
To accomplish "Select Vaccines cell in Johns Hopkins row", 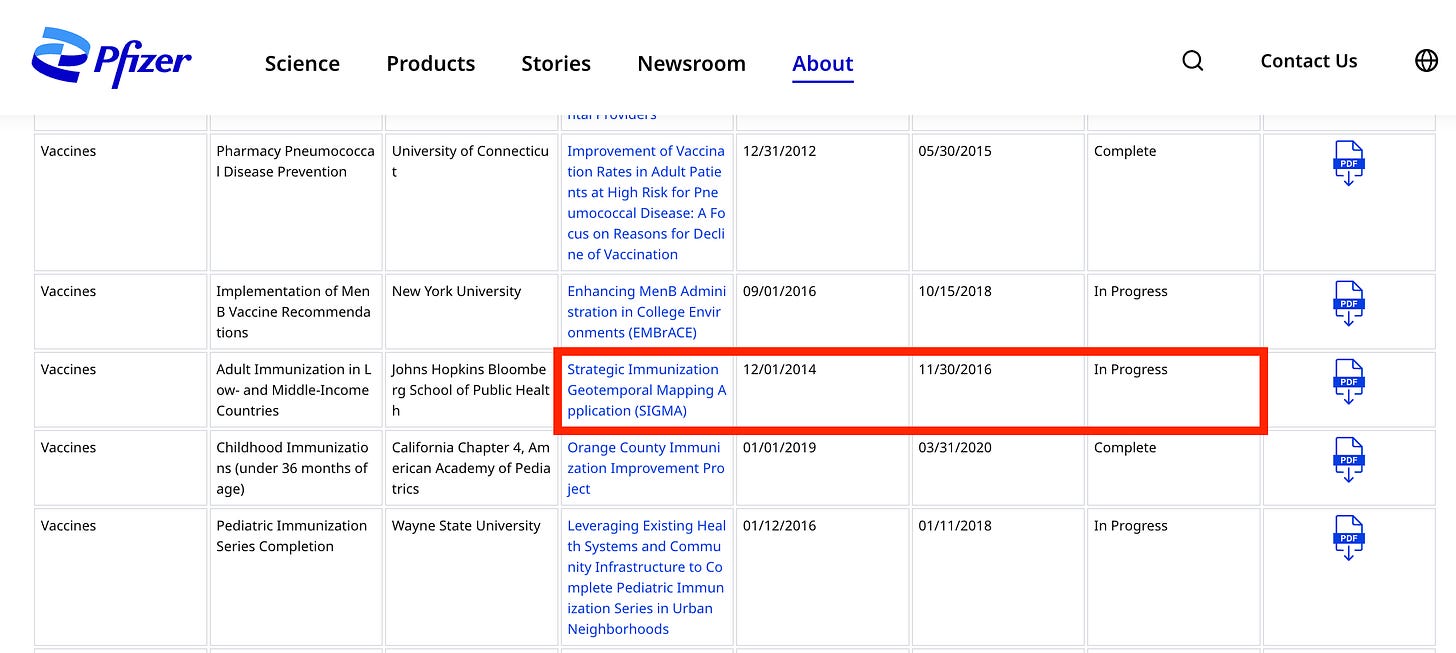I will (120, 389).
